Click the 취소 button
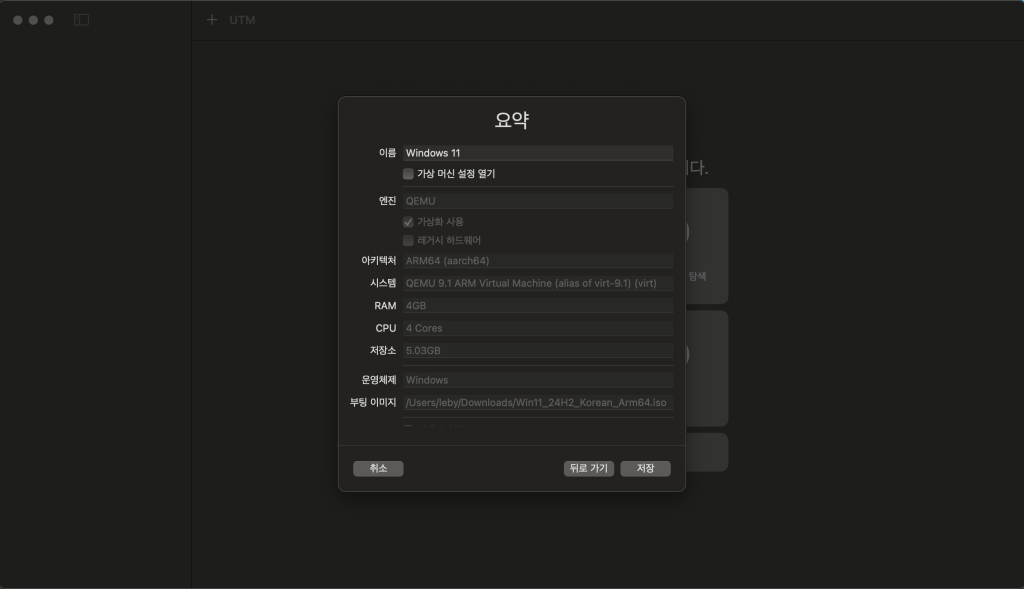Screen dimensions: 1024x589 [378, 468]
